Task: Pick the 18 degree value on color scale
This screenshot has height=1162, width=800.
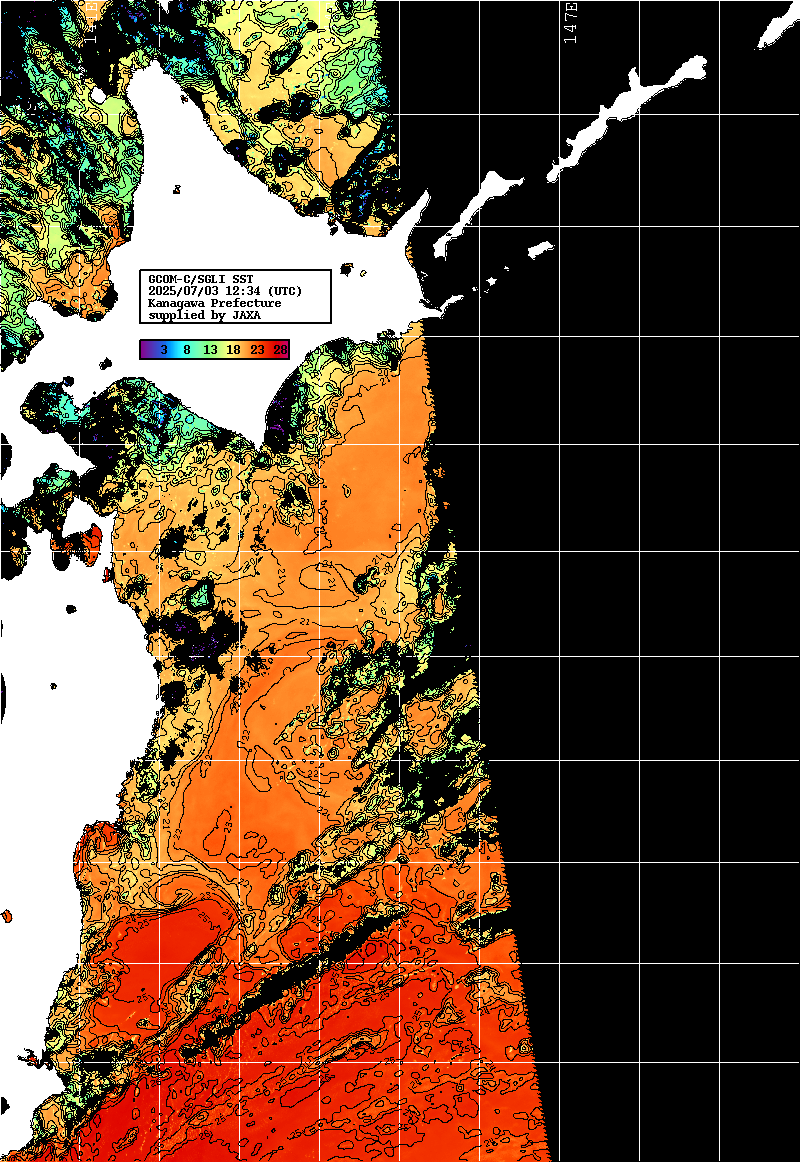Action: 233,350
